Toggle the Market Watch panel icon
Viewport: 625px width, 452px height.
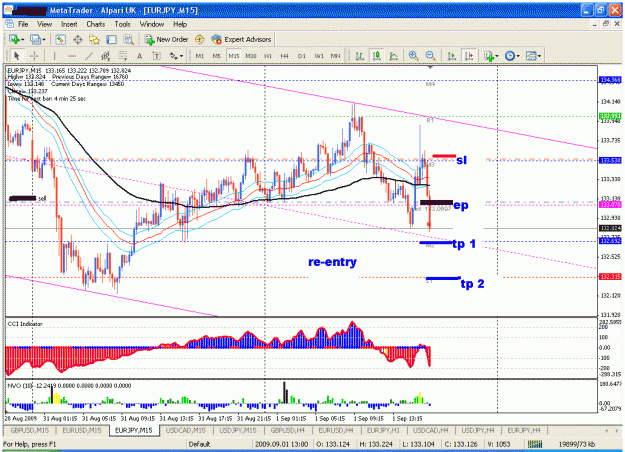(60, 39)
